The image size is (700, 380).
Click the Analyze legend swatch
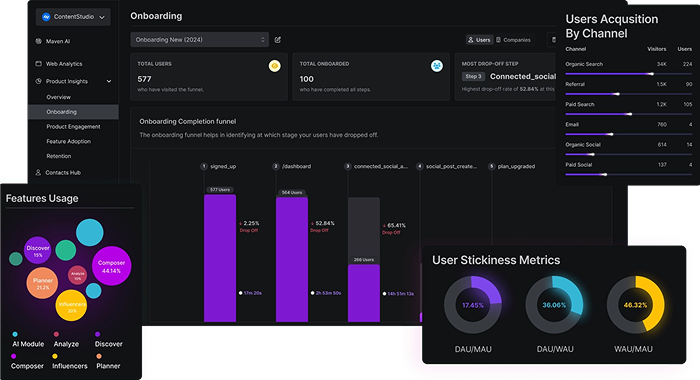point(56,334)
